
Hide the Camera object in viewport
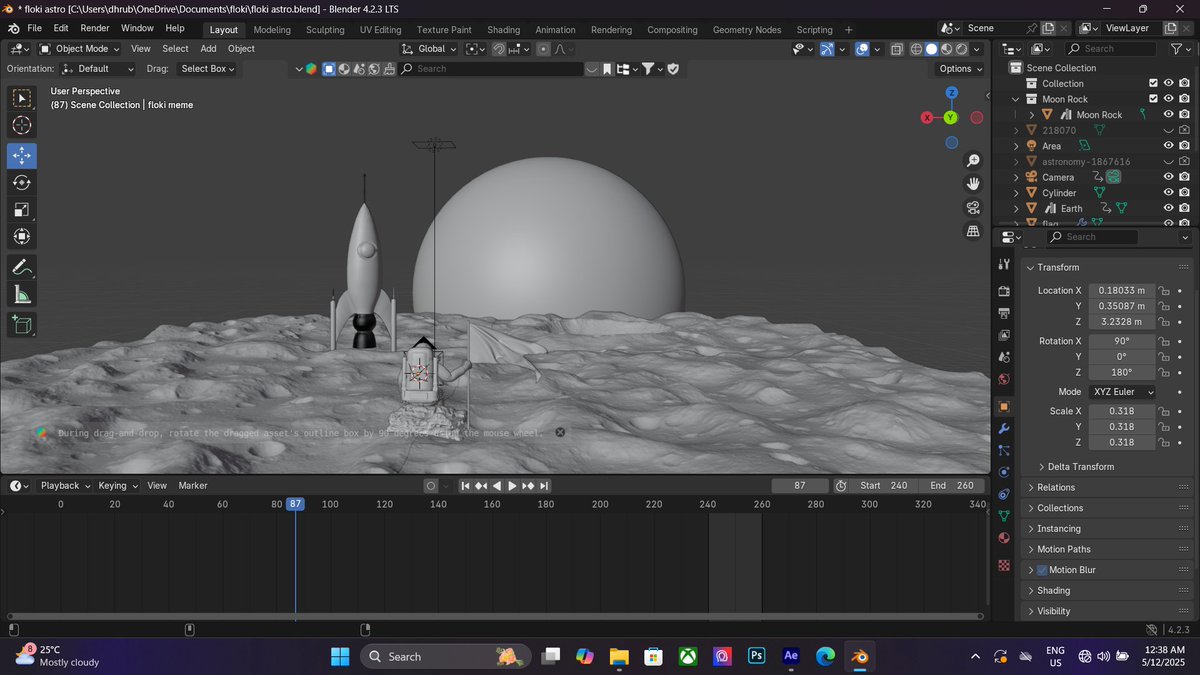tap(1168, 177)
